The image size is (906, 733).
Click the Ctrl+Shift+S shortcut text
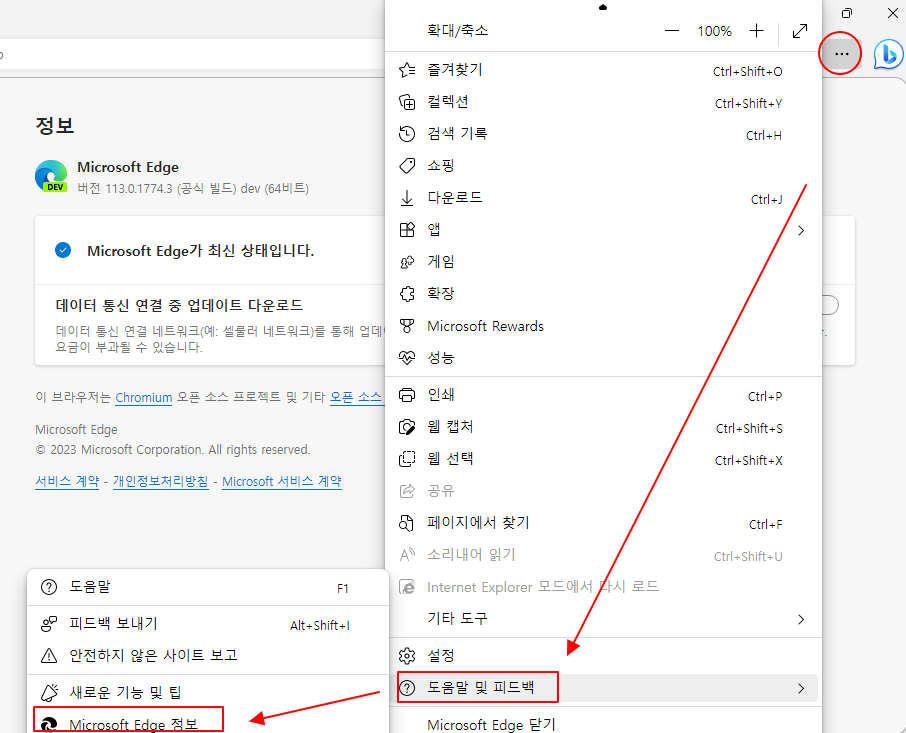[x=749, y=429]
